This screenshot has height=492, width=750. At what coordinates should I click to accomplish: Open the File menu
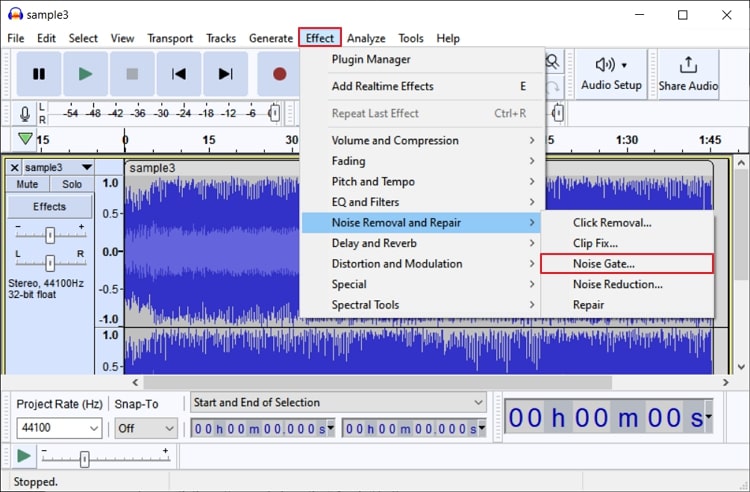(16, 38)
